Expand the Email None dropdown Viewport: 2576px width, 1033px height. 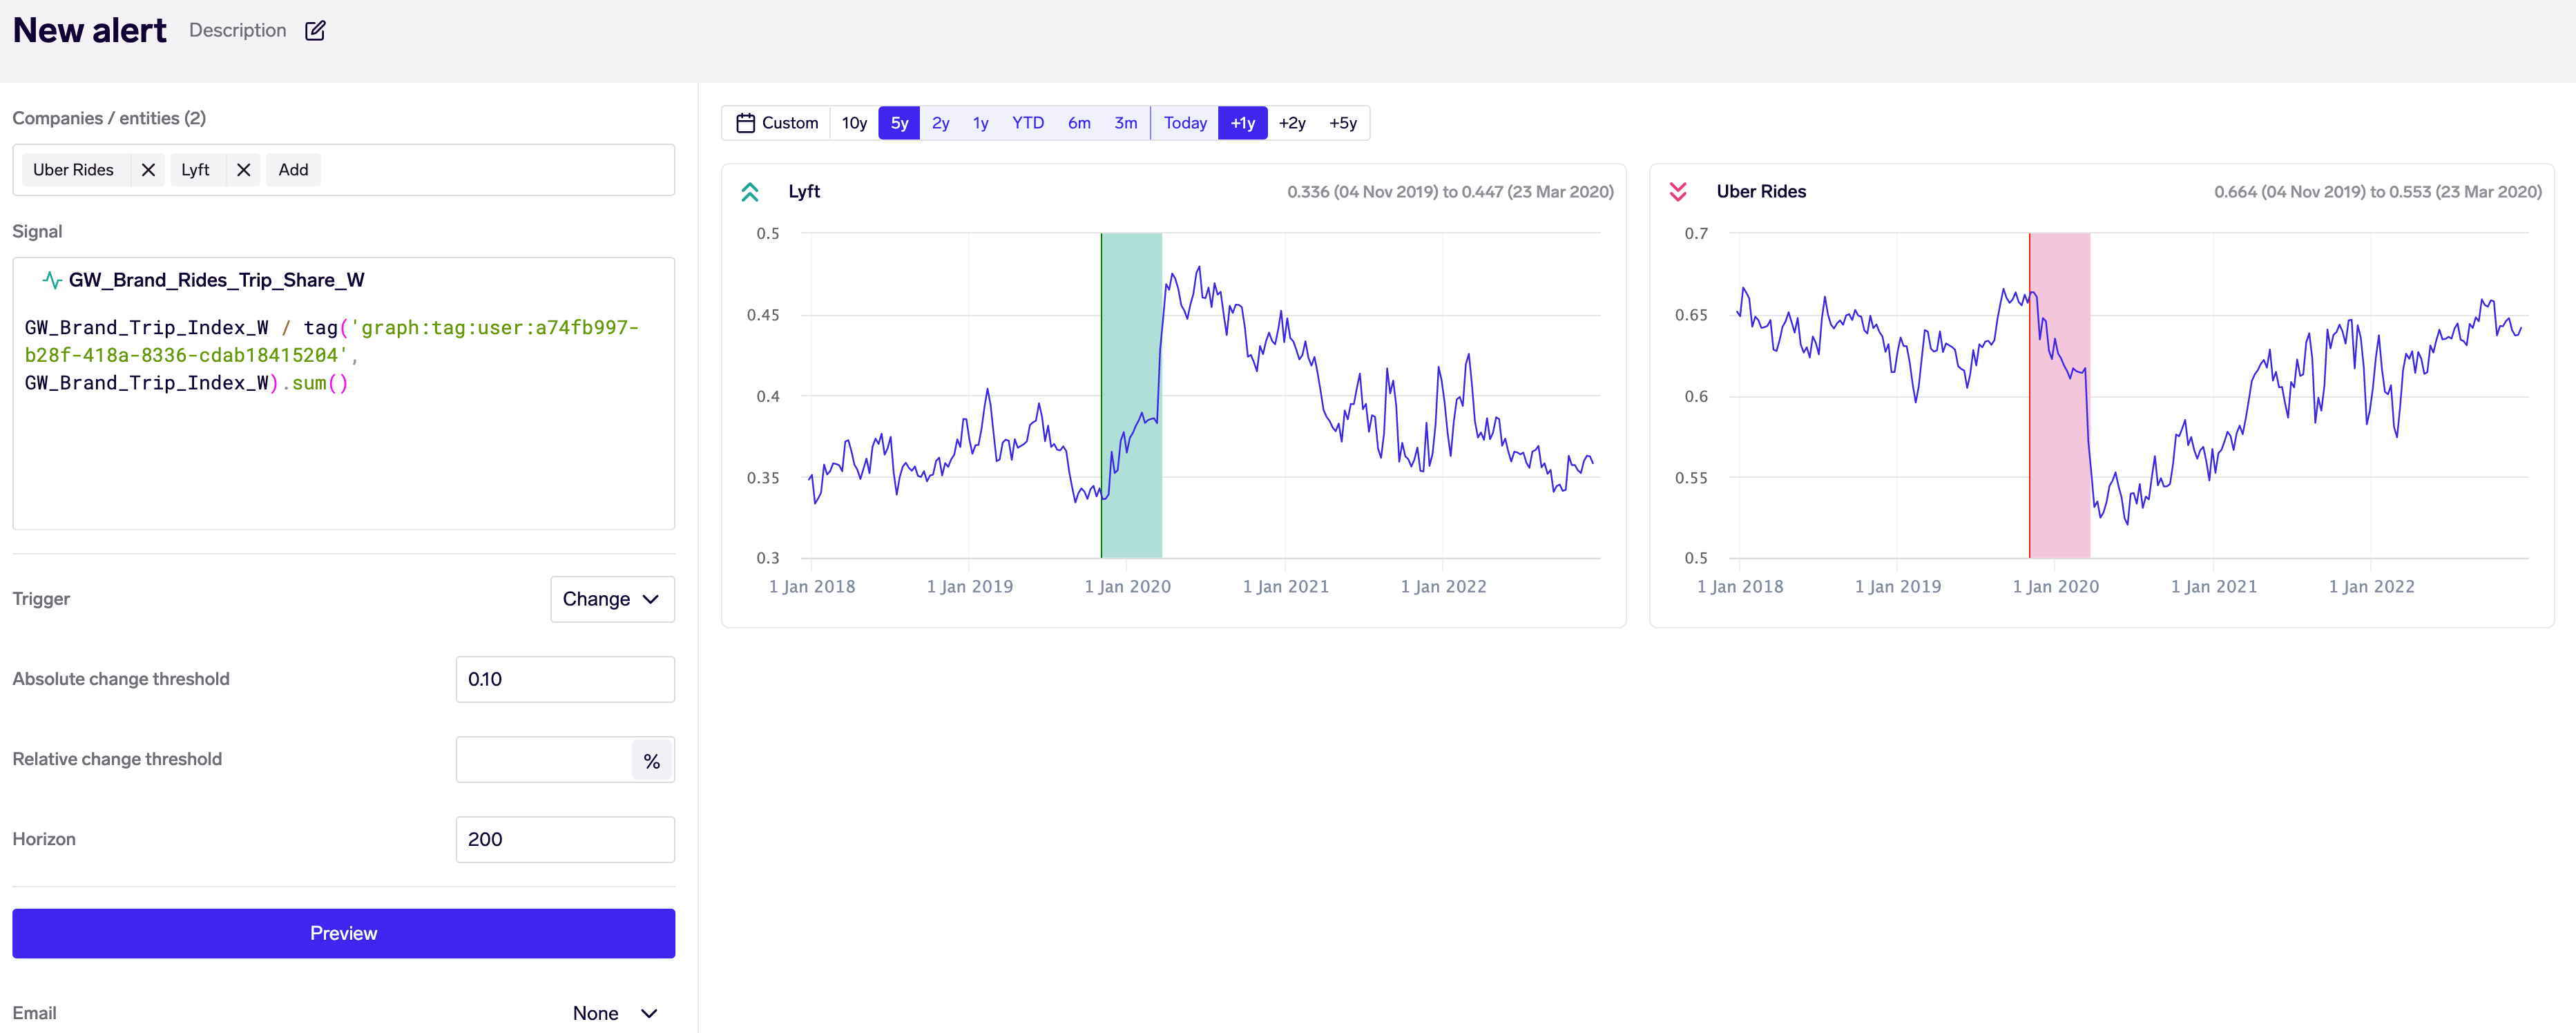click(614, 1013)
